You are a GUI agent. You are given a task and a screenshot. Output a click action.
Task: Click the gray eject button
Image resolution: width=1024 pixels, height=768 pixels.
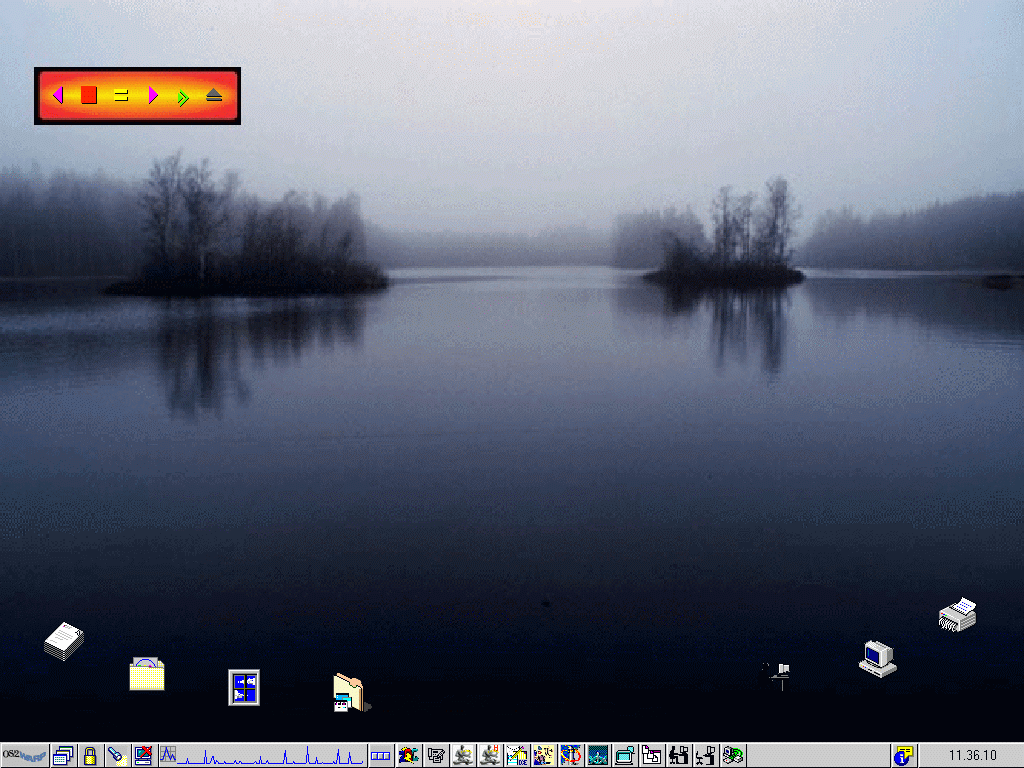point(213,96)
